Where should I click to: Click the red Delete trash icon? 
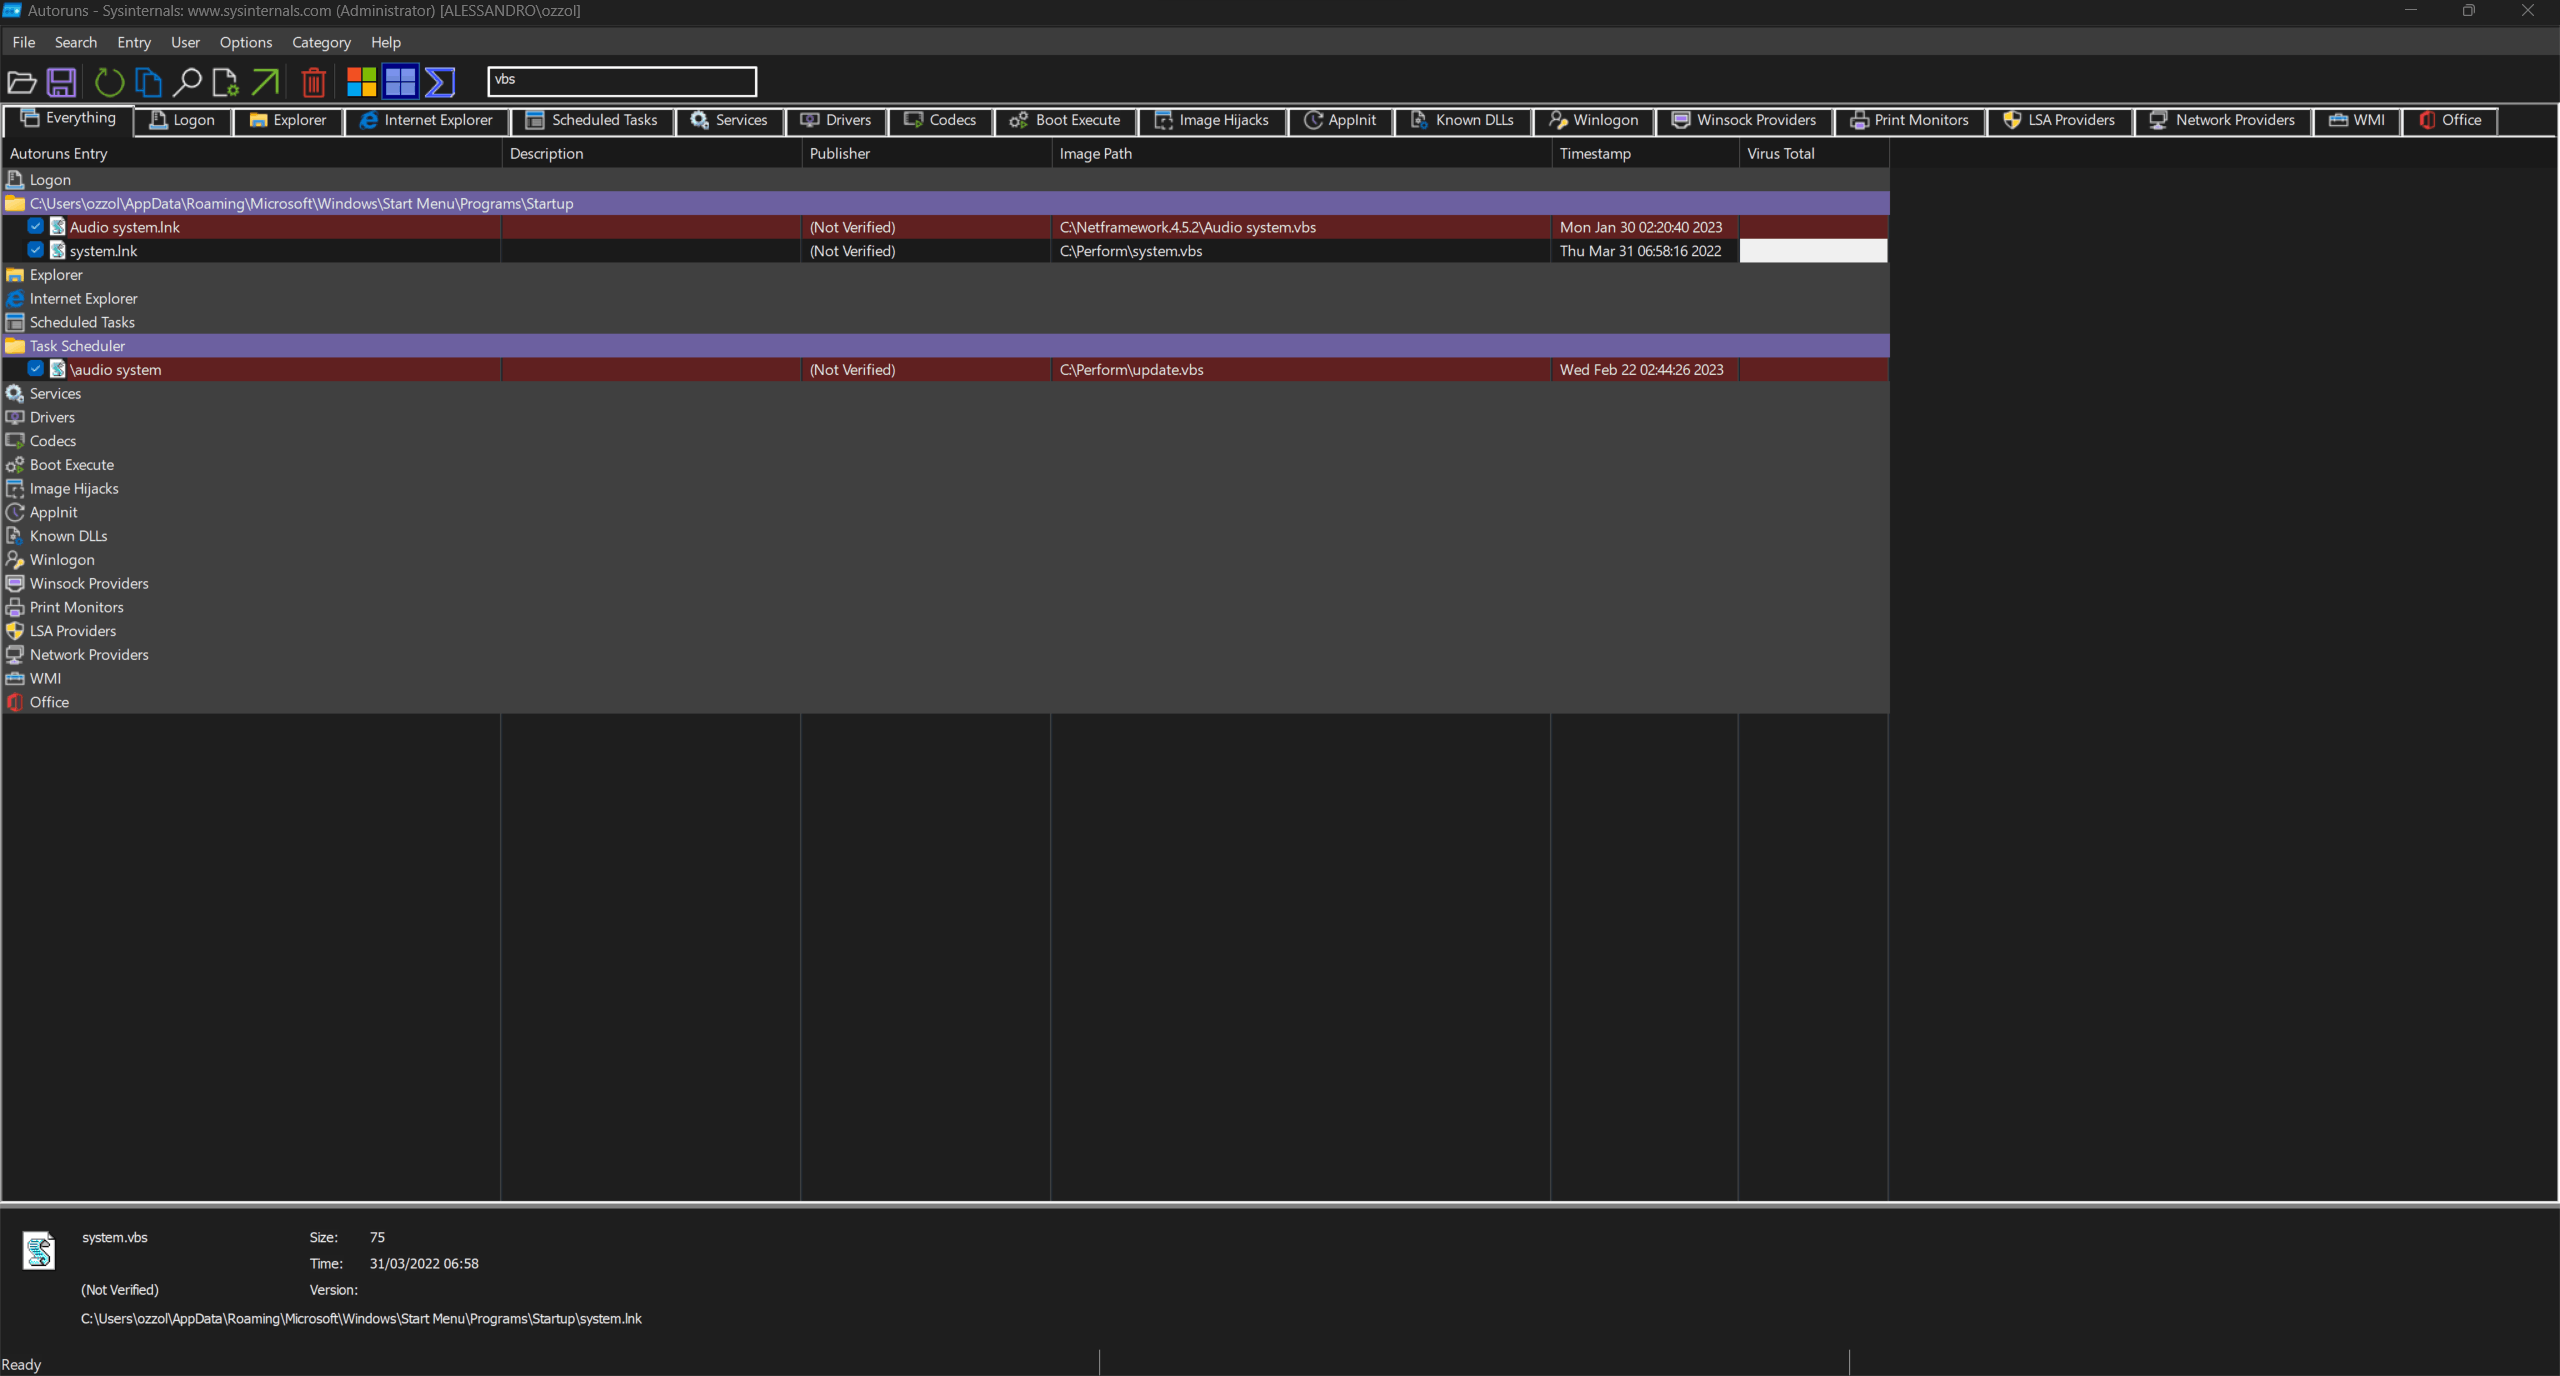313,82
